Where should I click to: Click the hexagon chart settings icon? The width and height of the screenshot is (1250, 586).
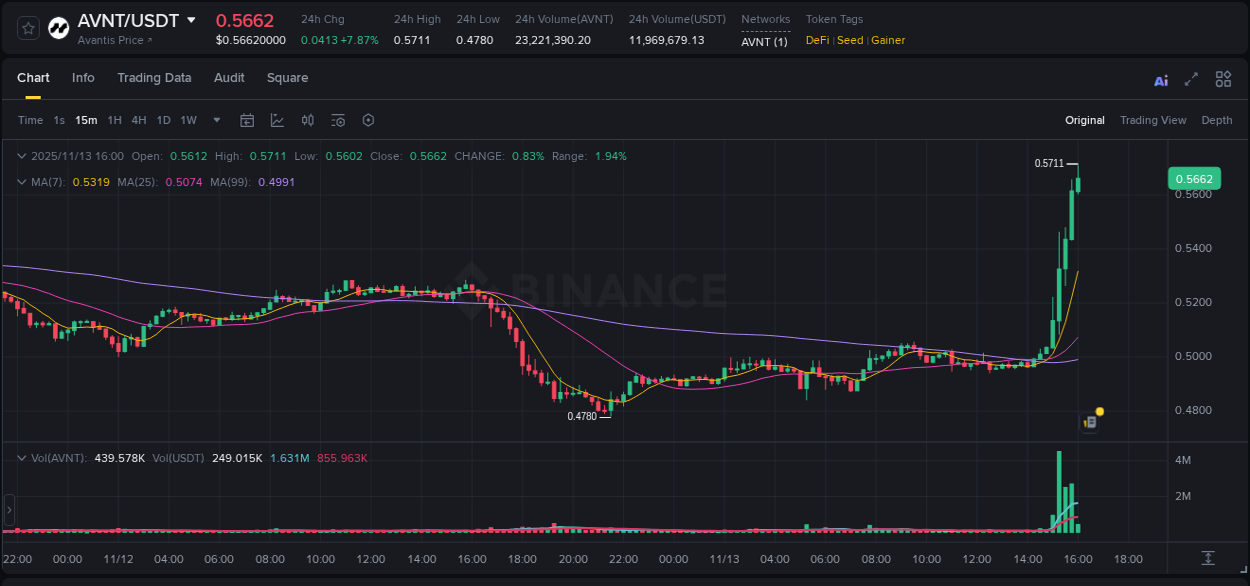click(368, 120)
